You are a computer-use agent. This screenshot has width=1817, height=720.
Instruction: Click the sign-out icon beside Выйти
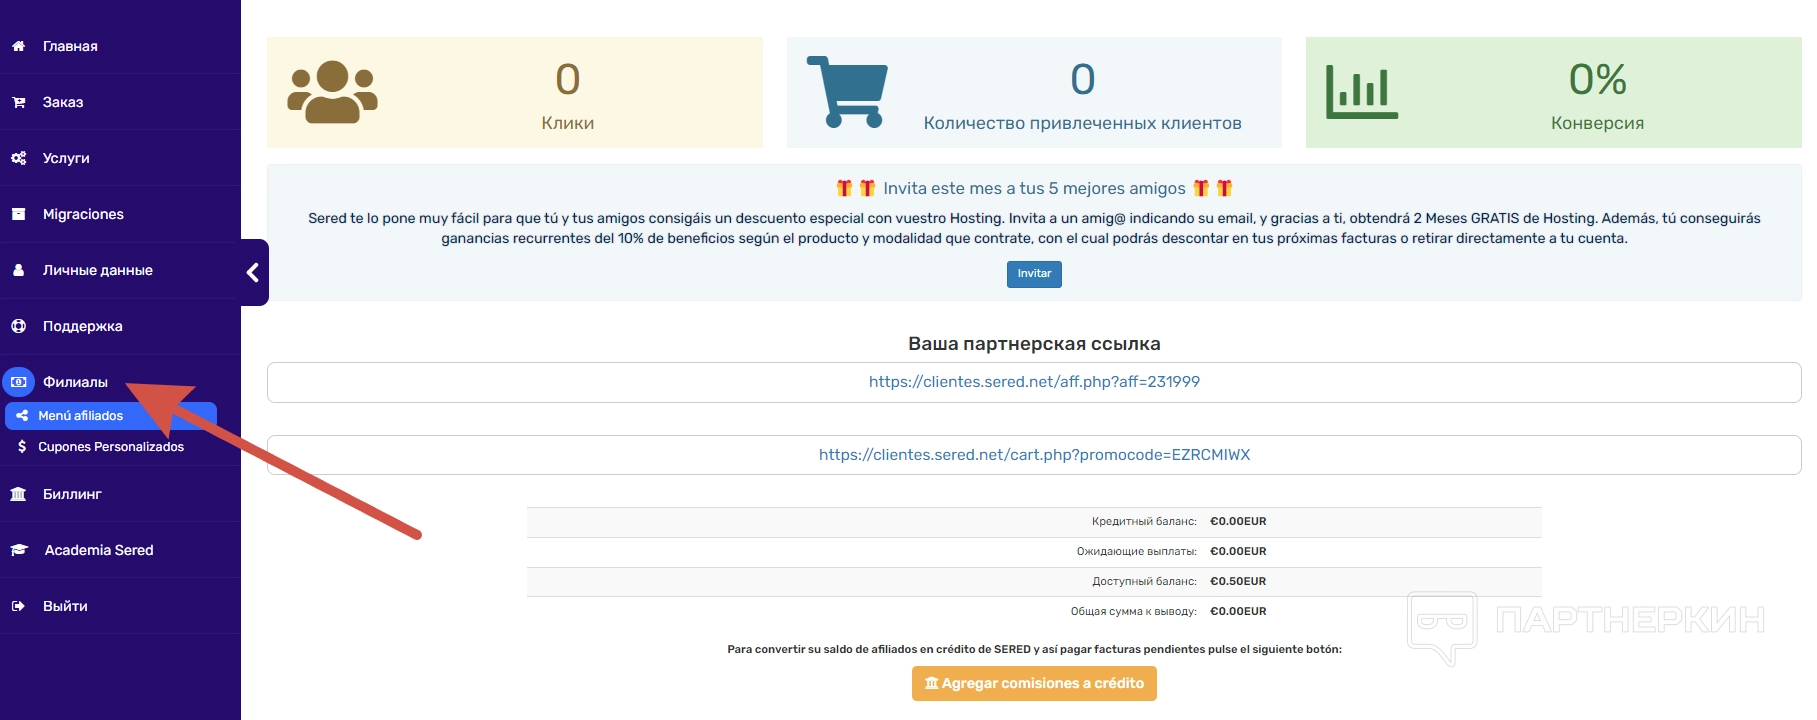pos(18,606)
